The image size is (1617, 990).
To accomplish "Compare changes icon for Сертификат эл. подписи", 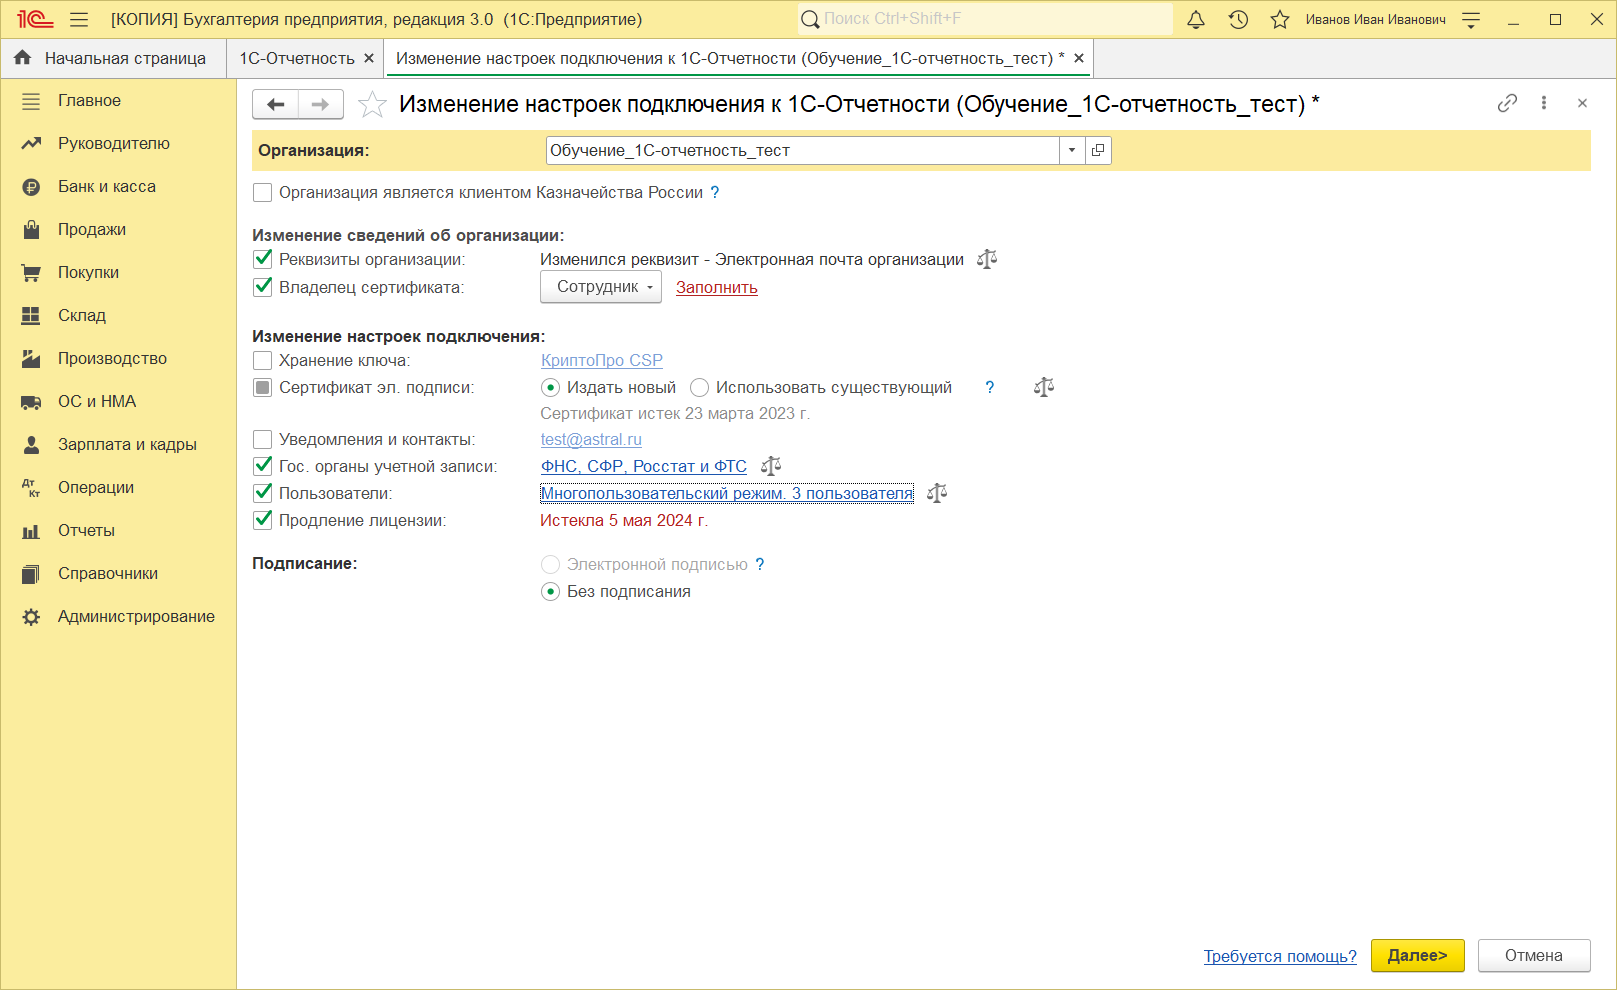I will (x=1044, y=387).
